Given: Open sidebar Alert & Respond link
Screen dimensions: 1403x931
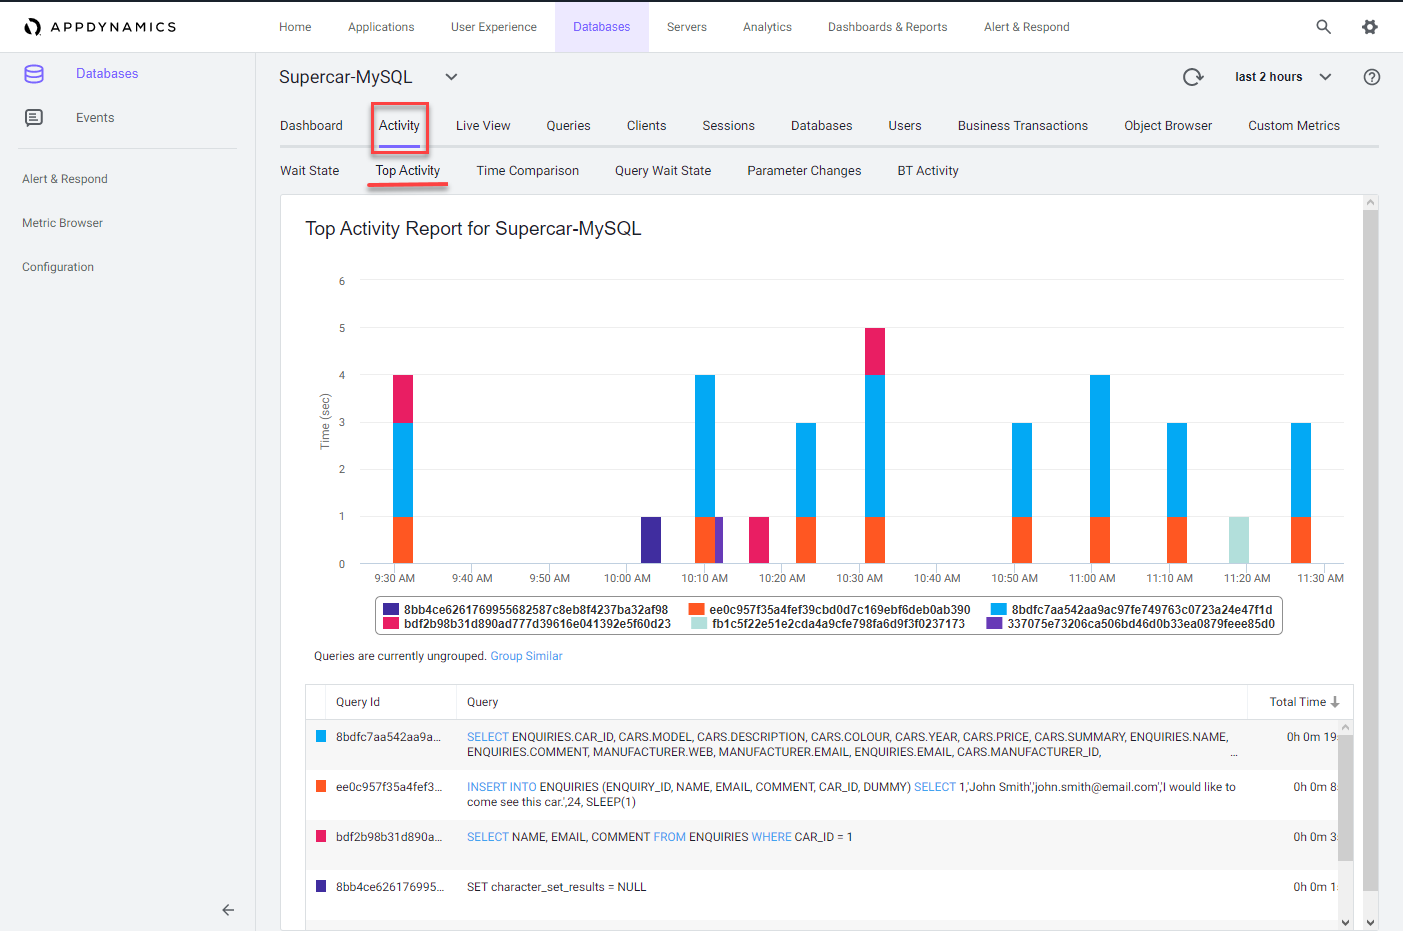Looking at the screenshot, I should point(65,179).
